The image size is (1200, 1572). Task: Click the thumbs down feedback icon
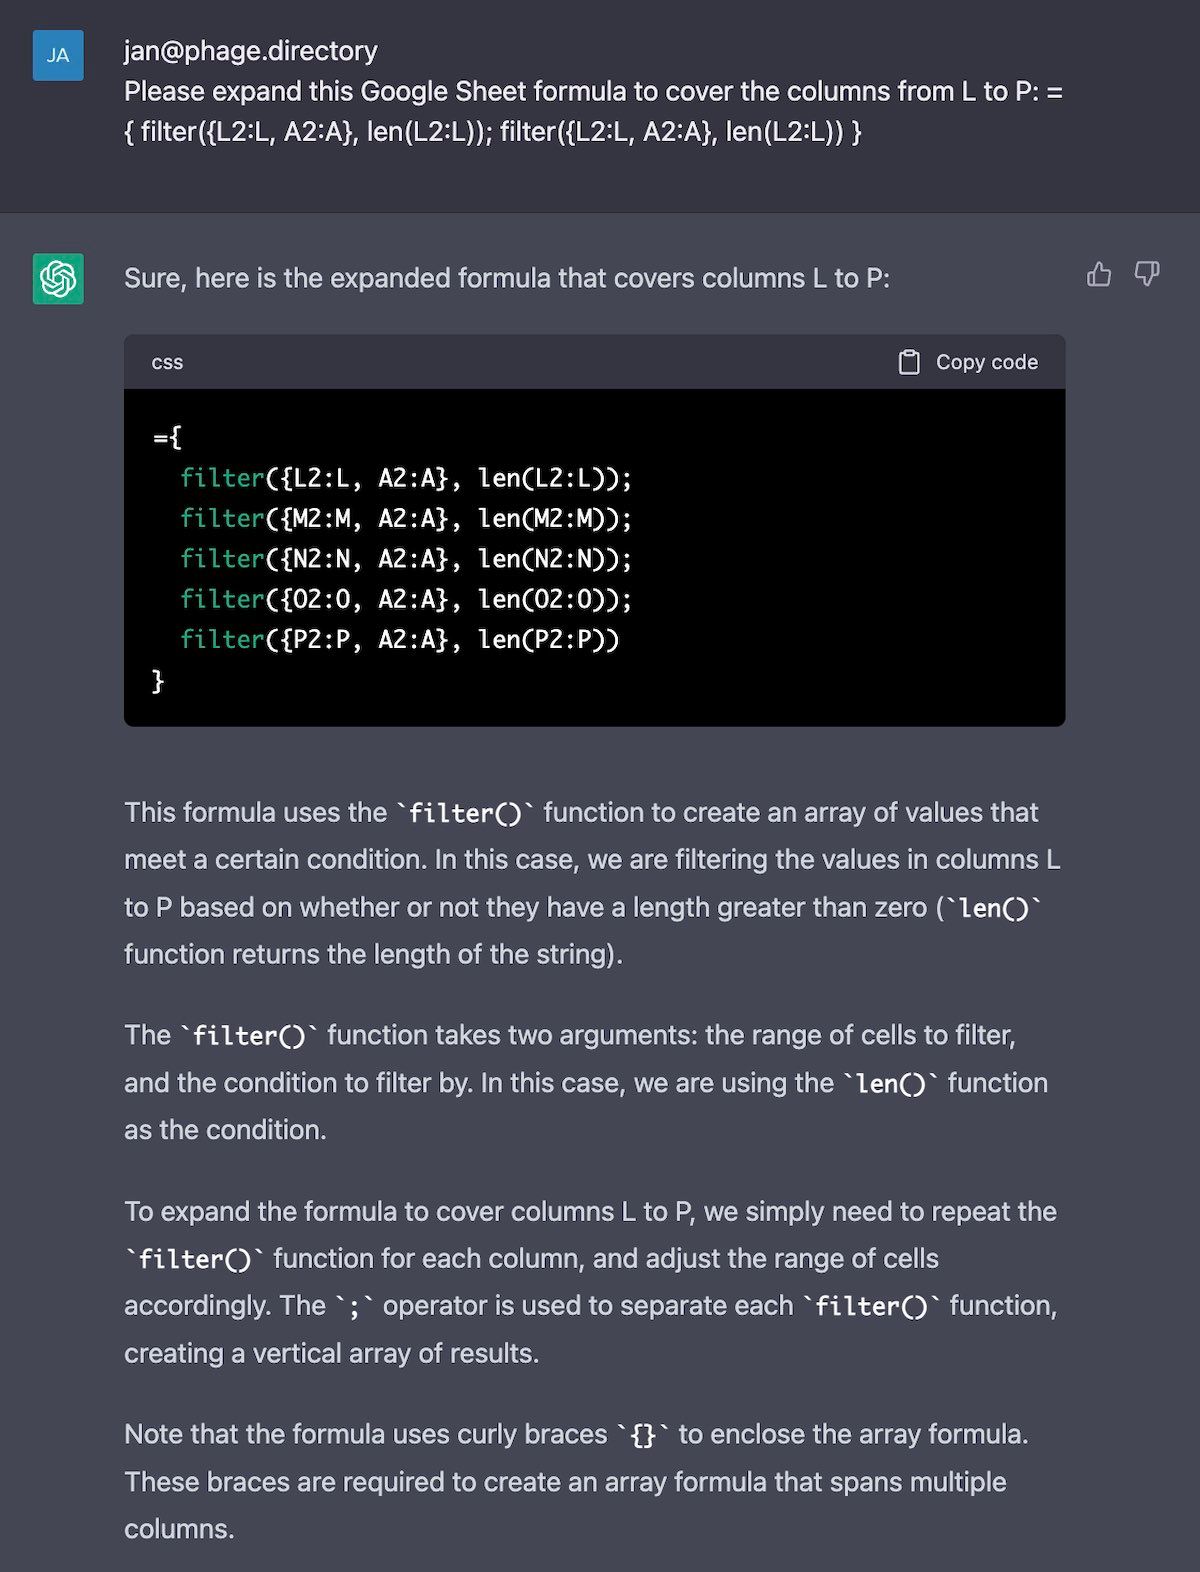point(1147,274)
